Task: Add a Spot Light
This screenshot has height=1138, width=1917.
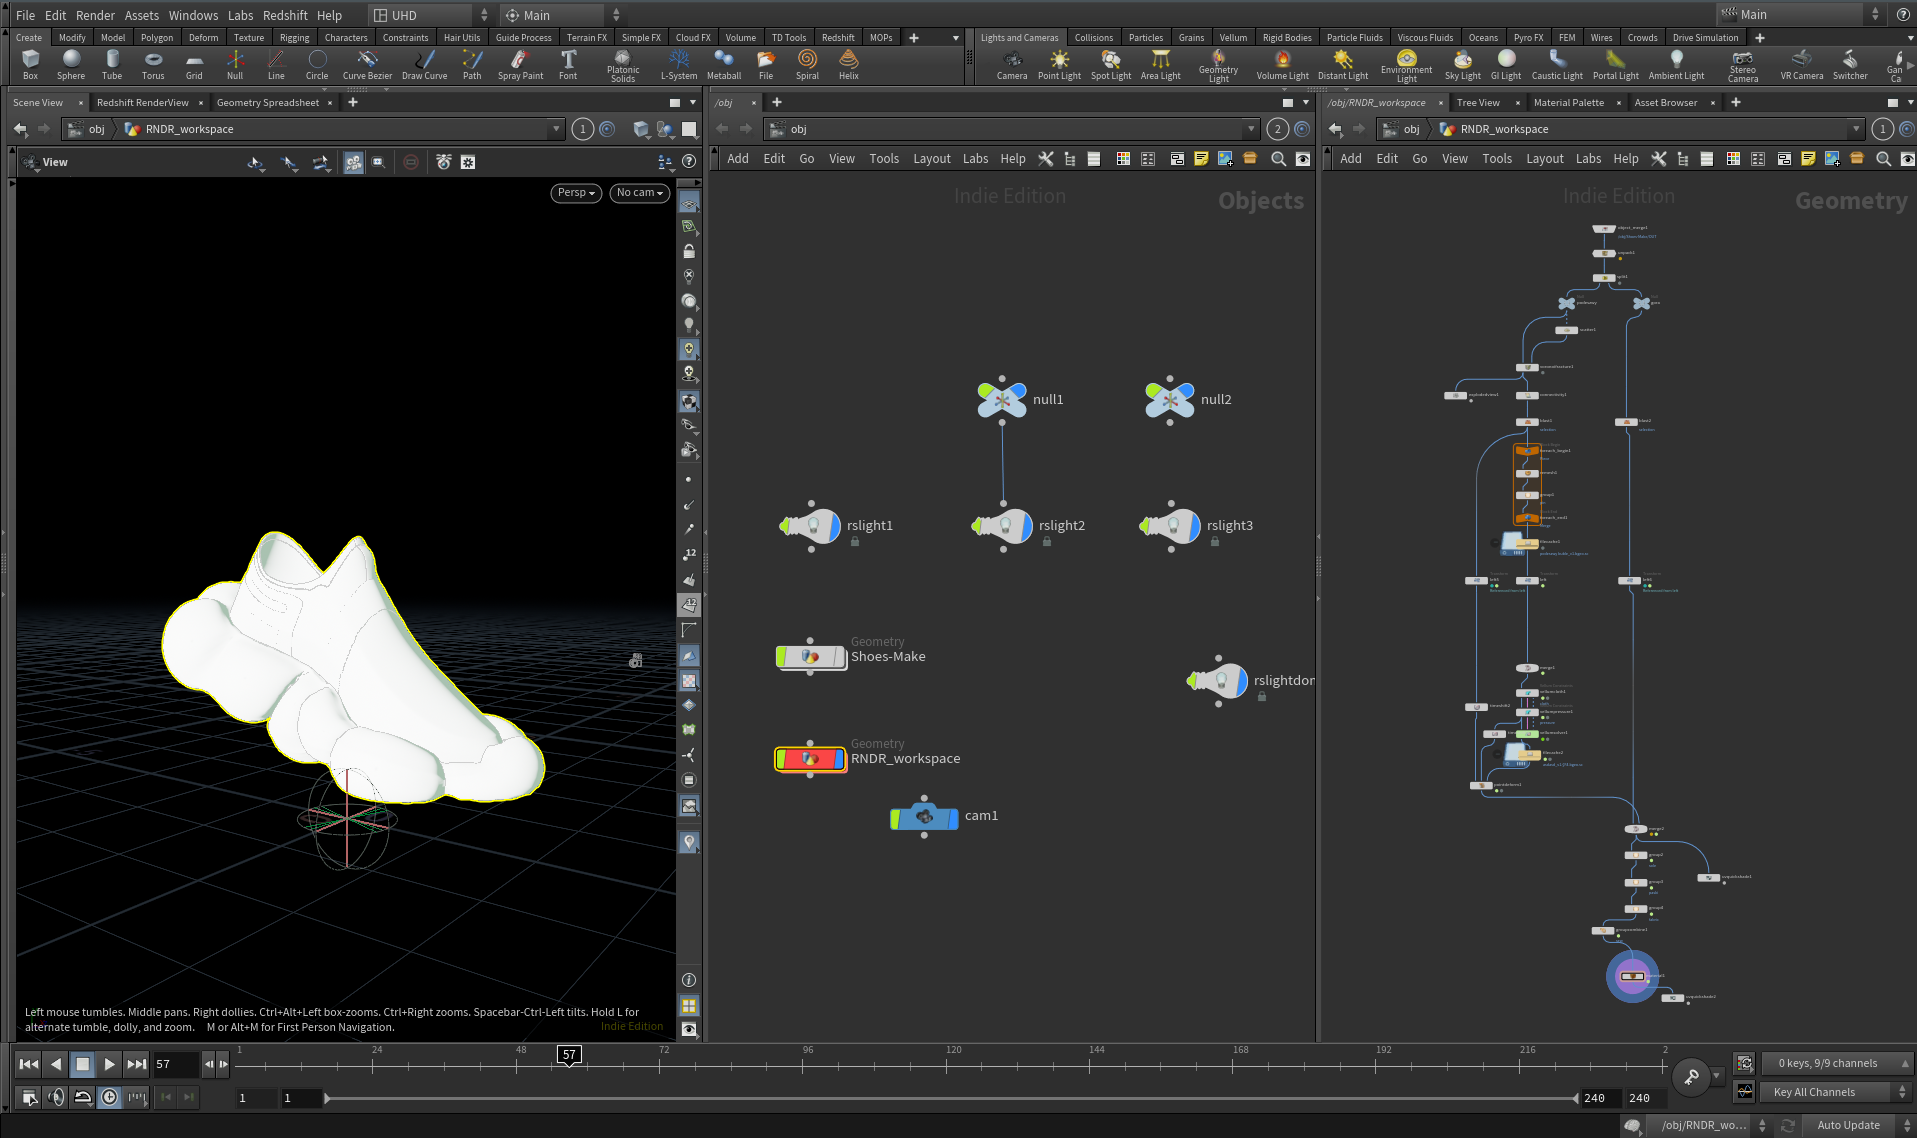Action: point(1111,65)
